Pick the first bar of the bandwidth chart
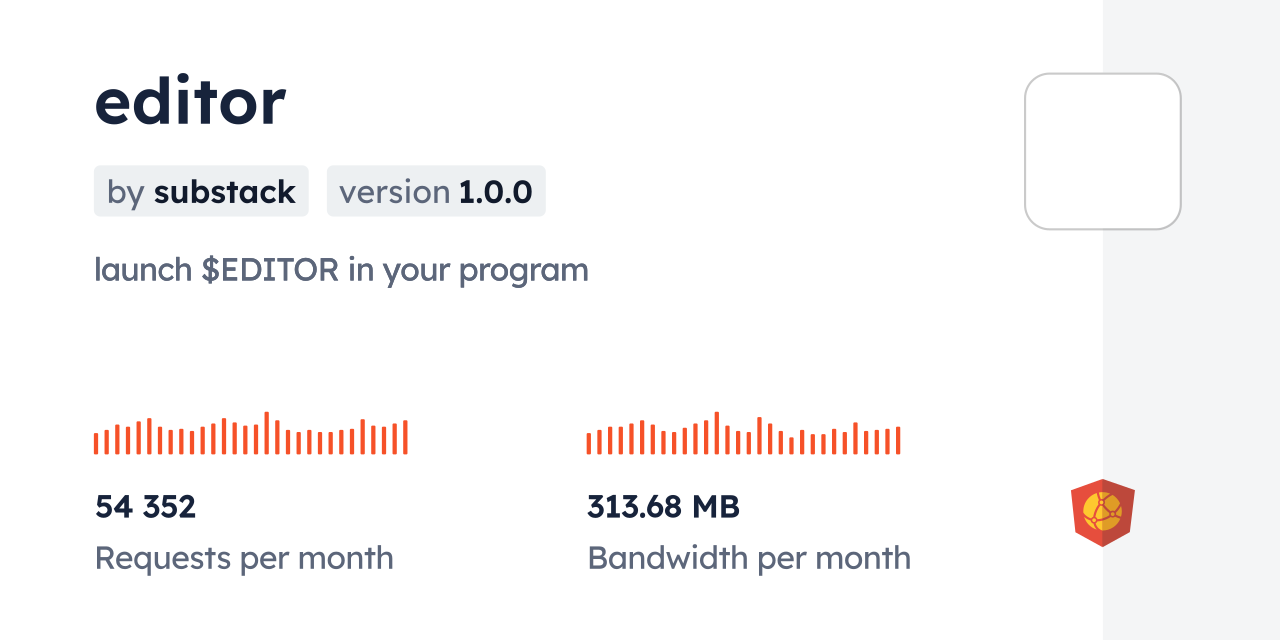Image resolution: width=1280 pixels, height=640 pixels. point(589,443)
